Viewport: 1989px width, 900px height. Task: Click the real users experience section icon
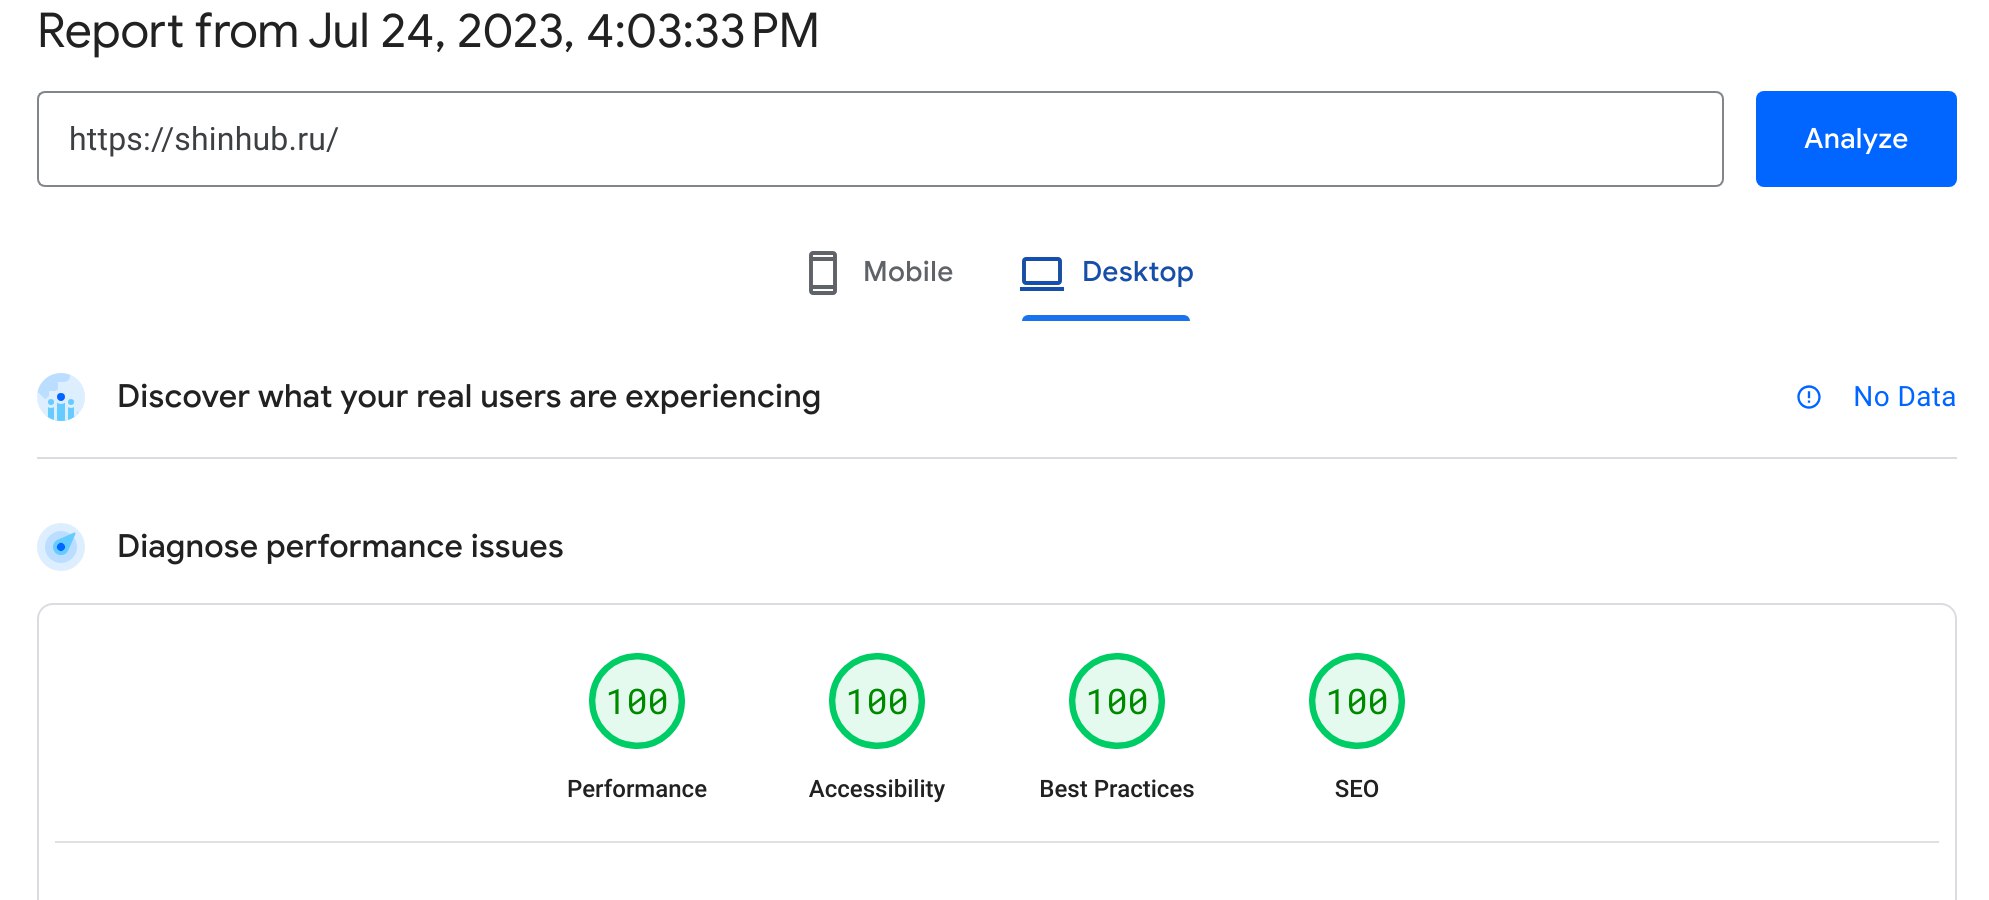61,398
